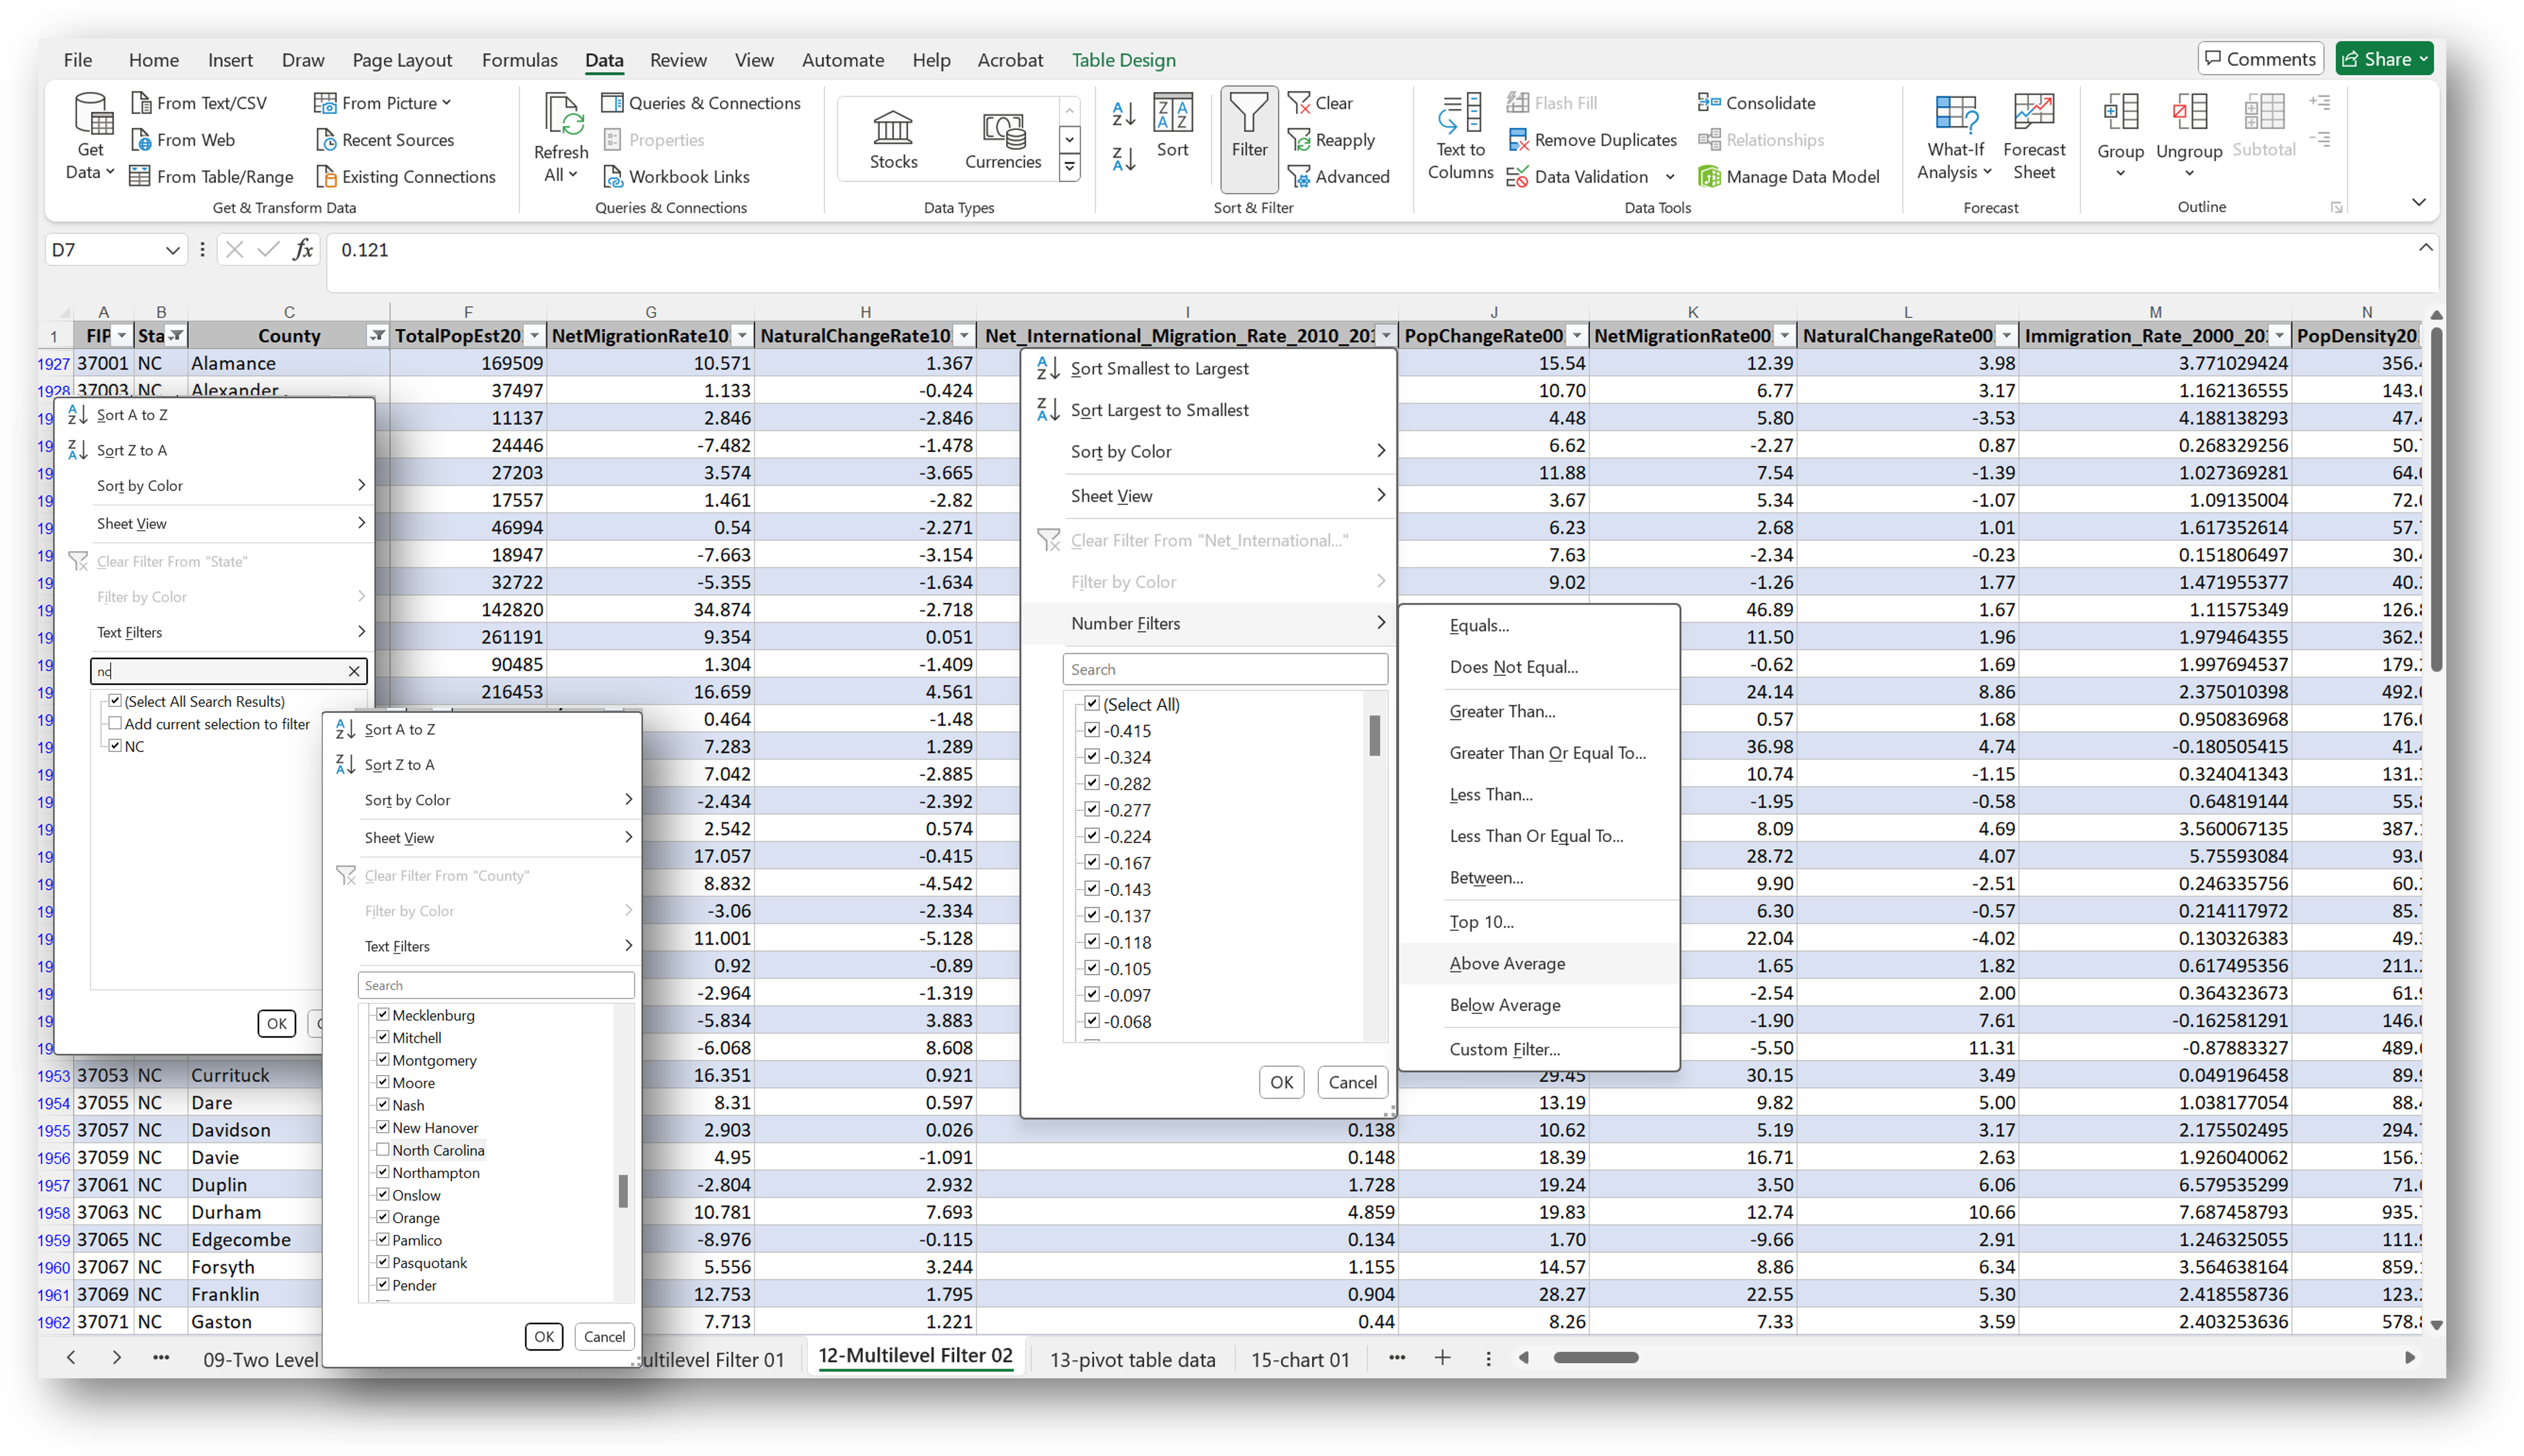Check the North Carolina entry

pos(382,1149)
